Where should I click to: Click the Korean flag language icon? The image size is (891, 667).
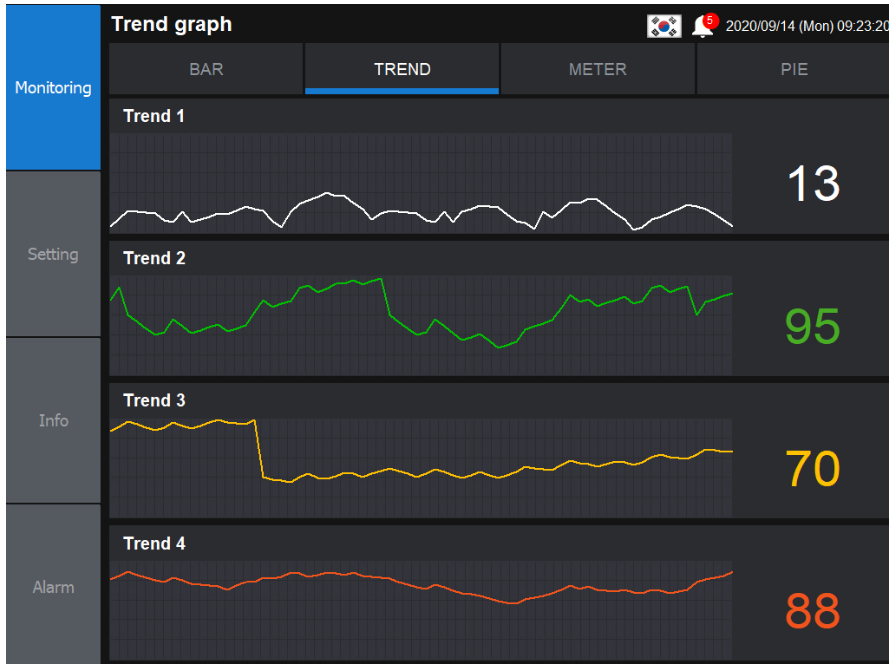click(663, 25)
